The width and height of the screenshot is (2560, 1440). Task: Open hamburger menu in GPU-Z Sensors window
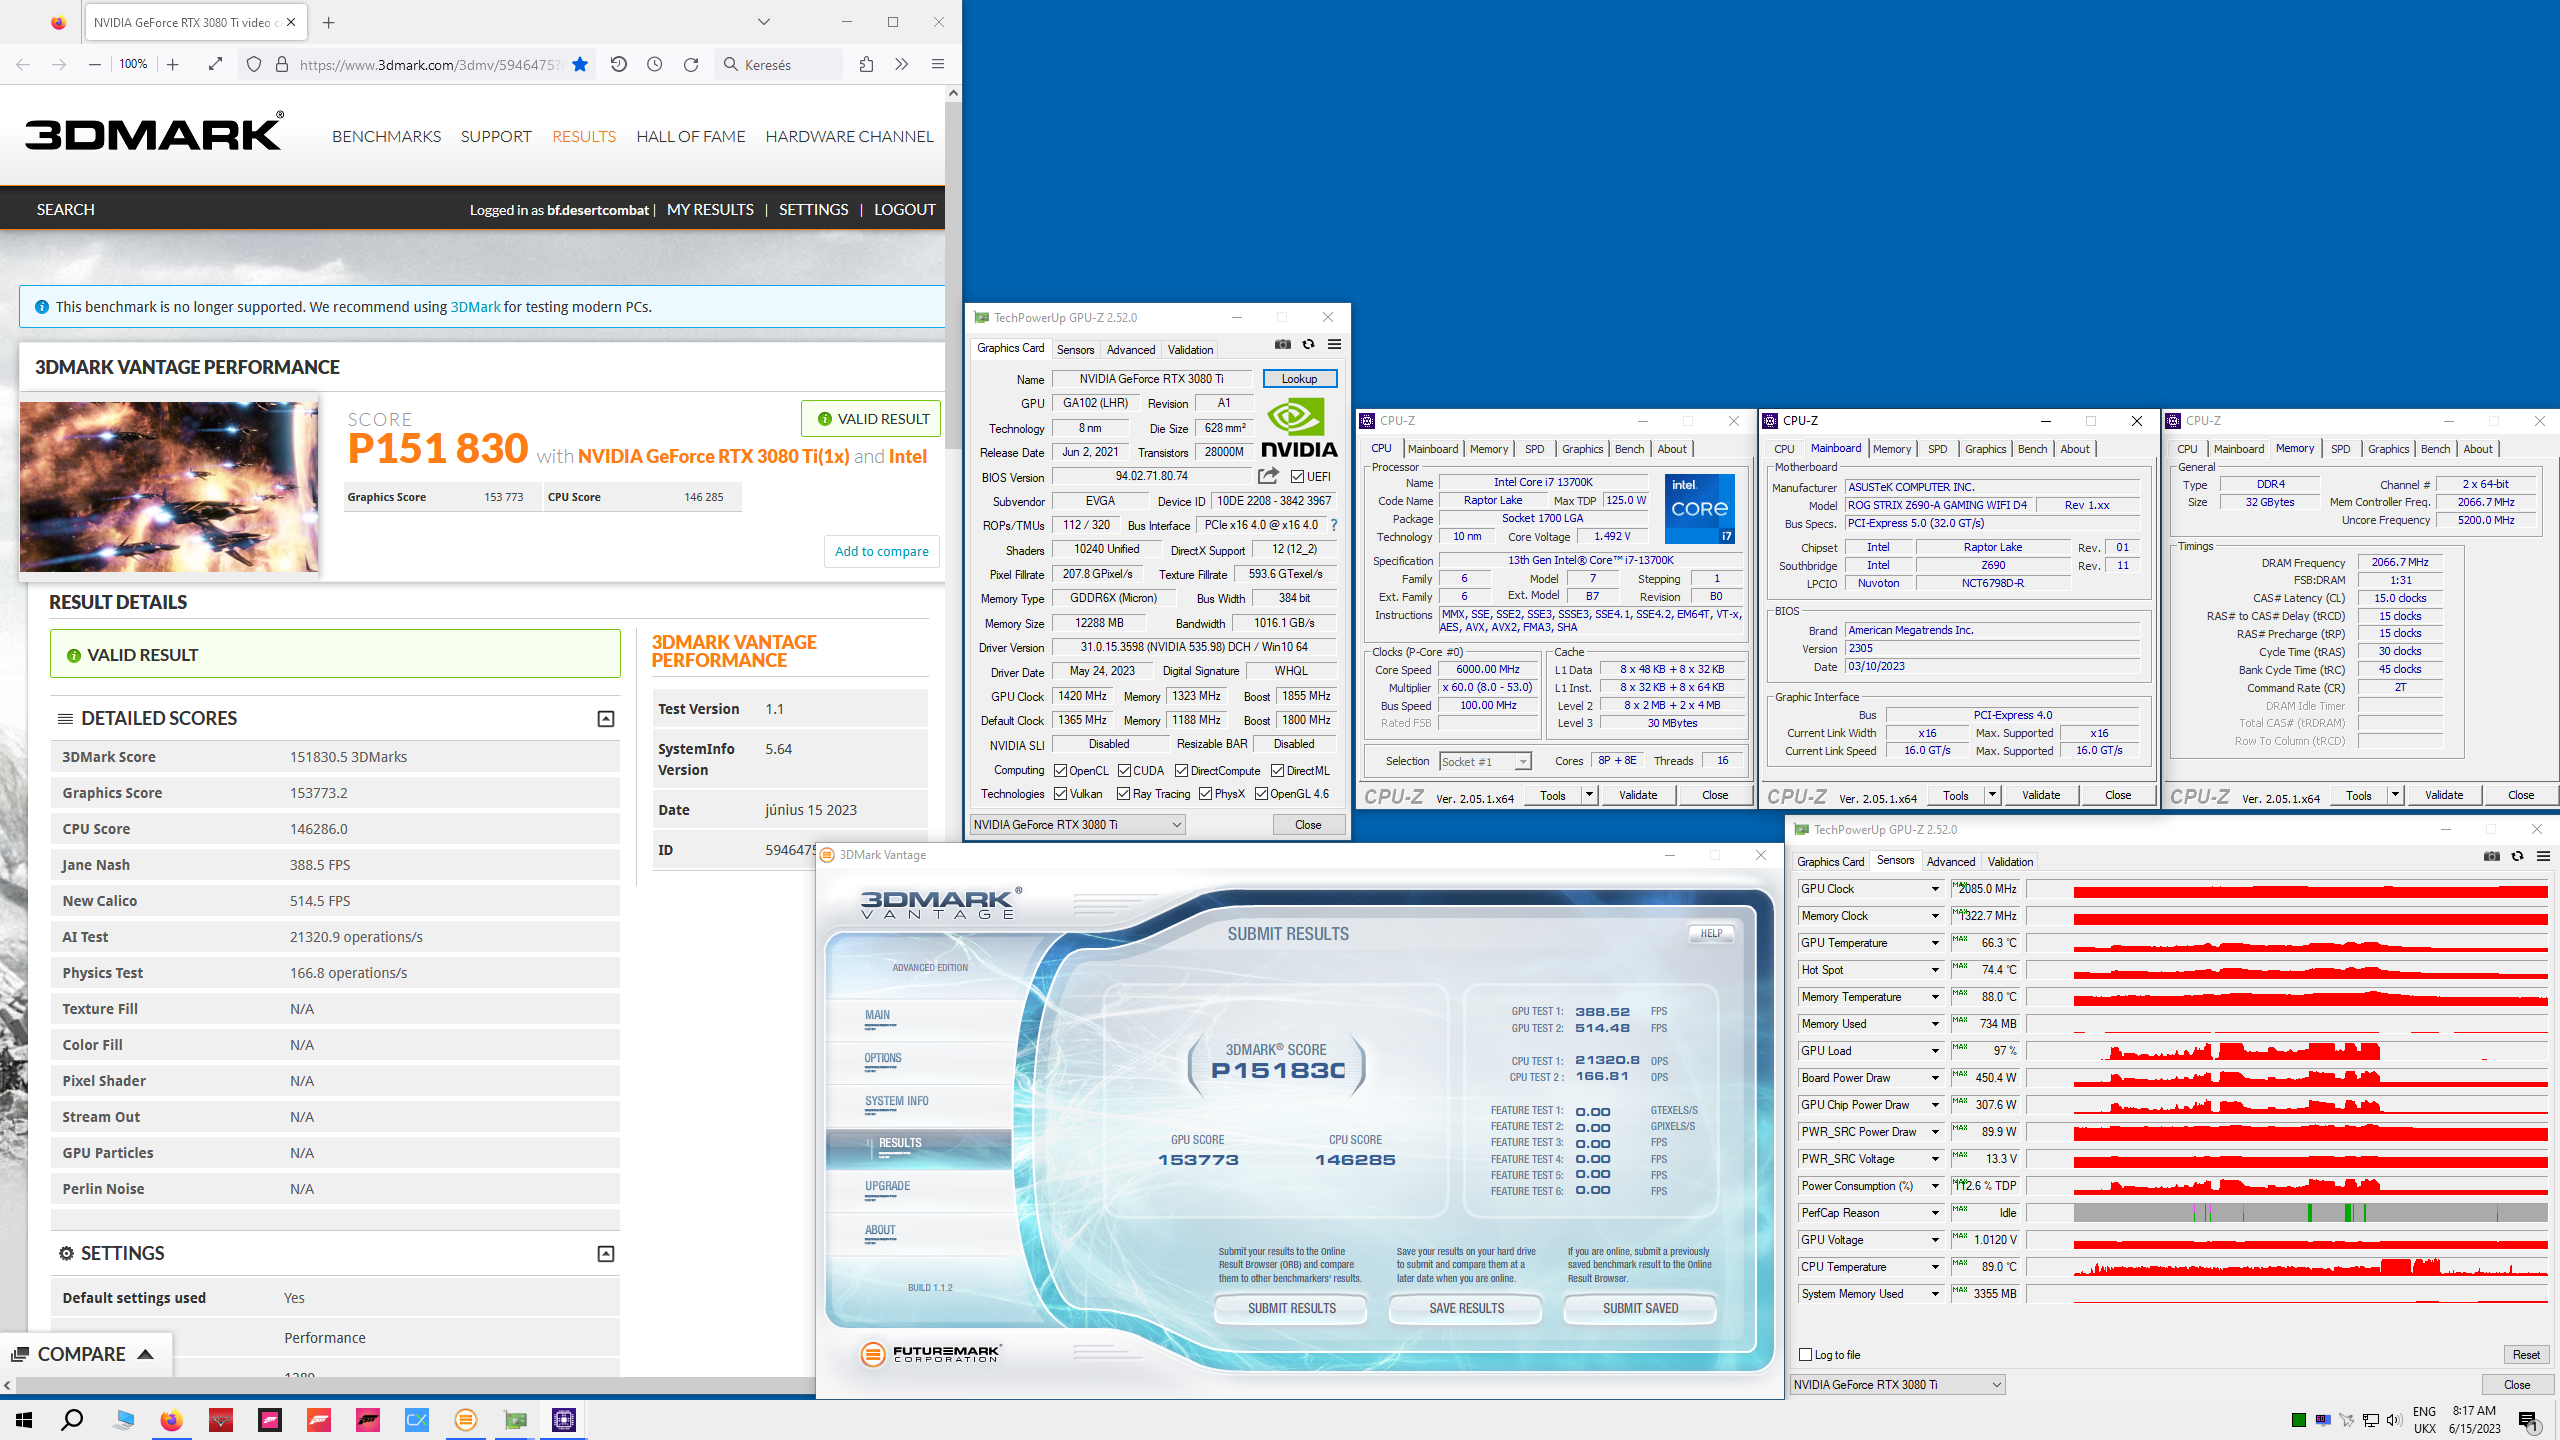pyautogui.click(x=2543, y=856)
